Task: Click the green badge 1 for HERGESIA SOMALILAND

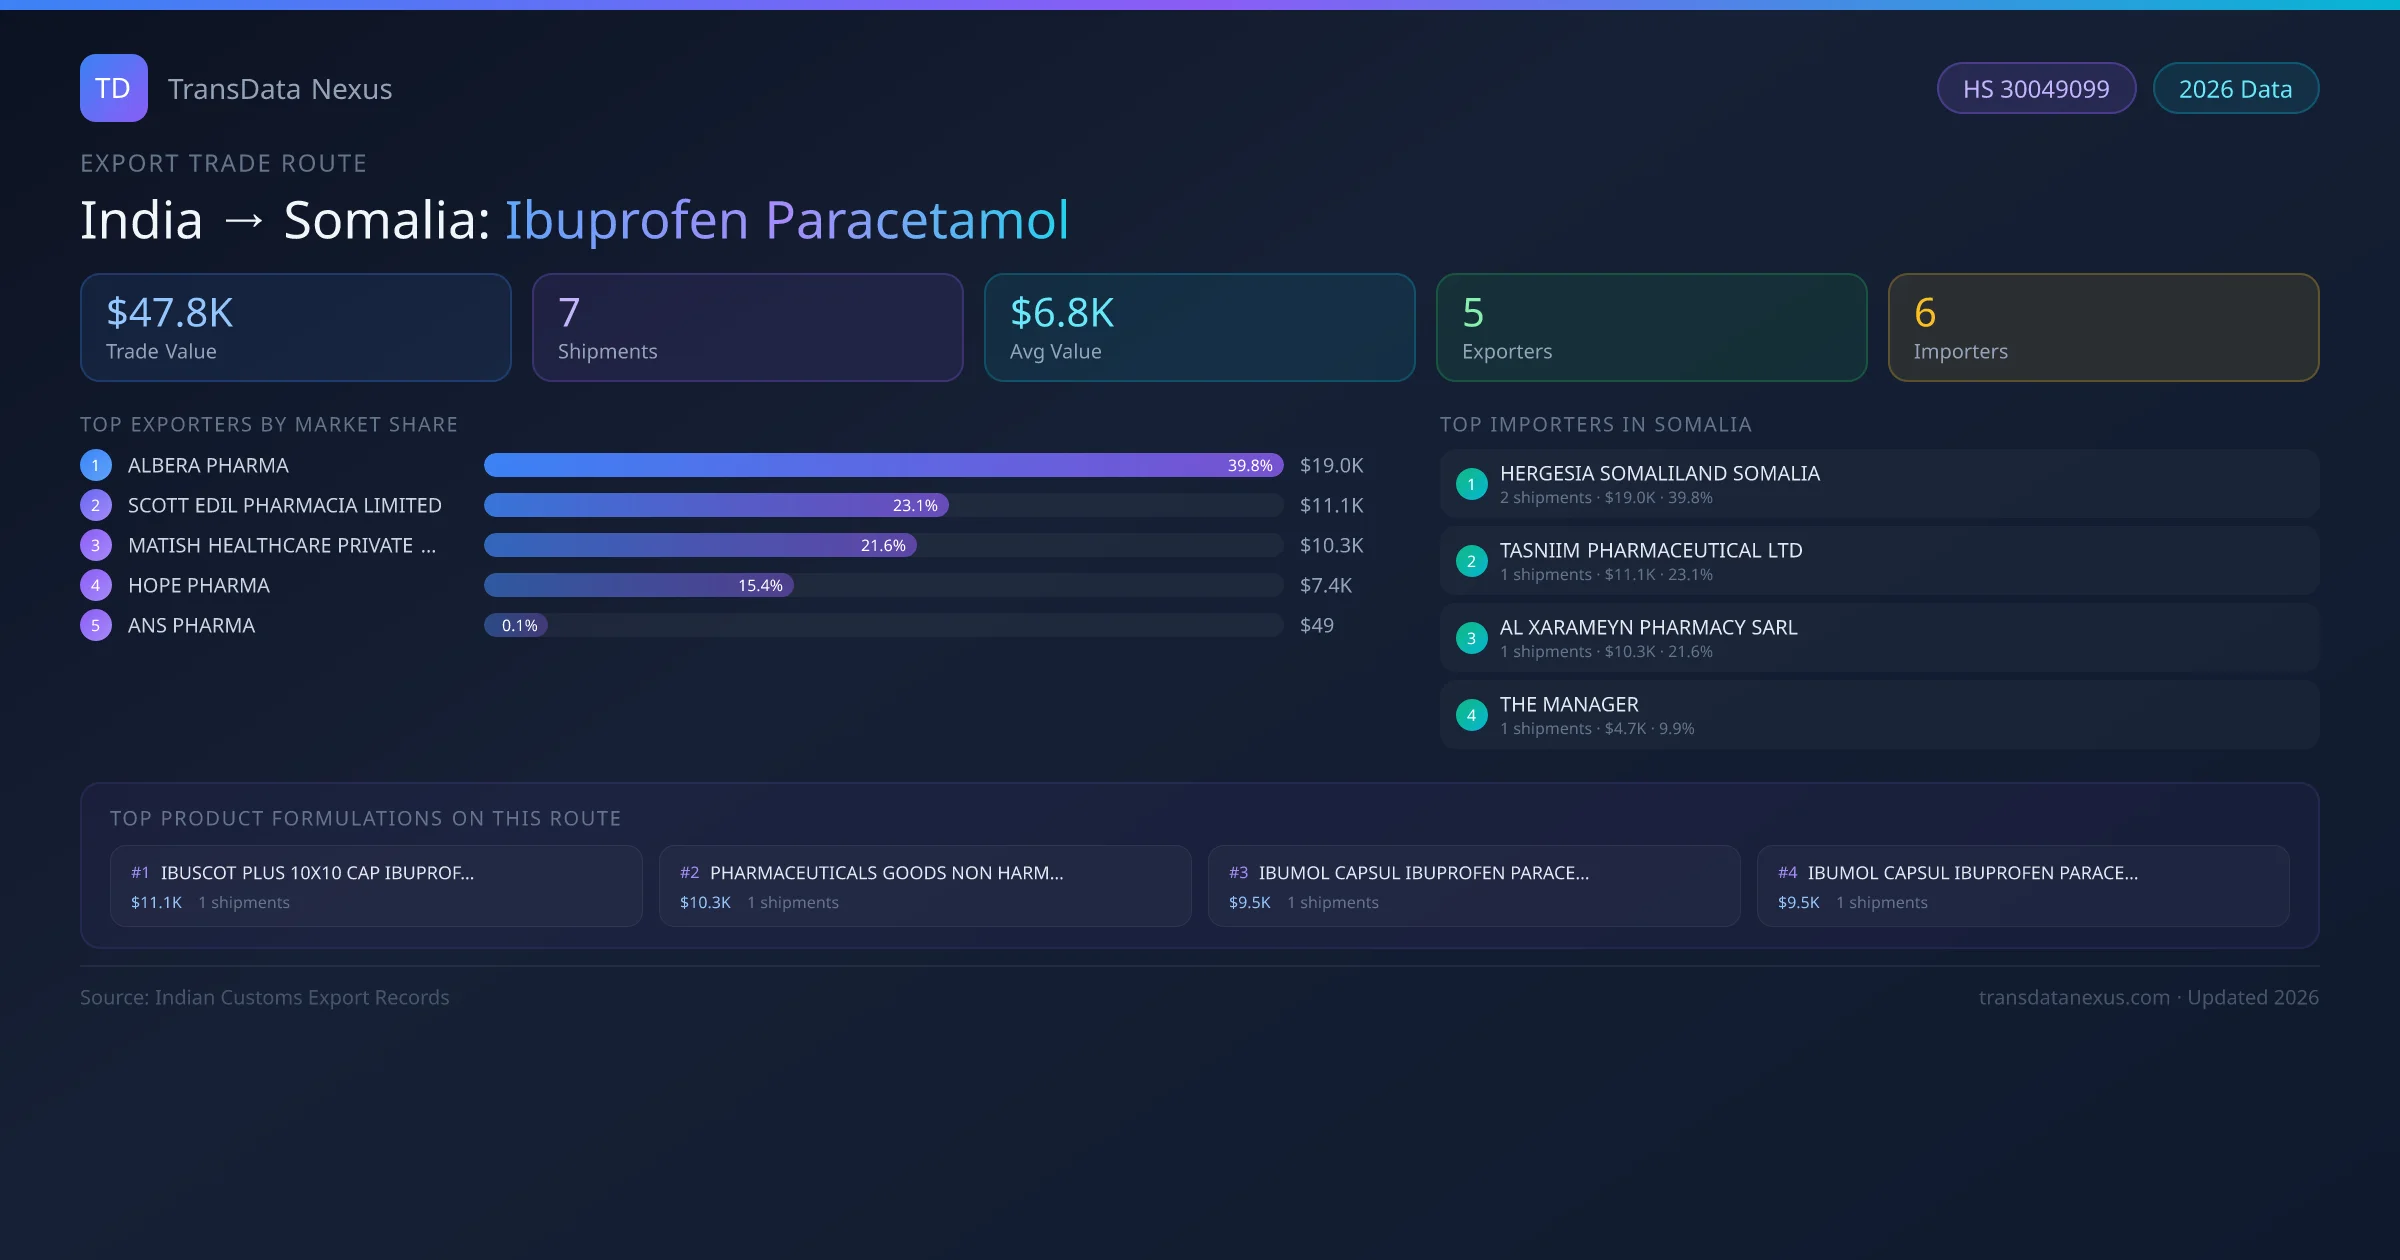Action: click(1471, 484)
